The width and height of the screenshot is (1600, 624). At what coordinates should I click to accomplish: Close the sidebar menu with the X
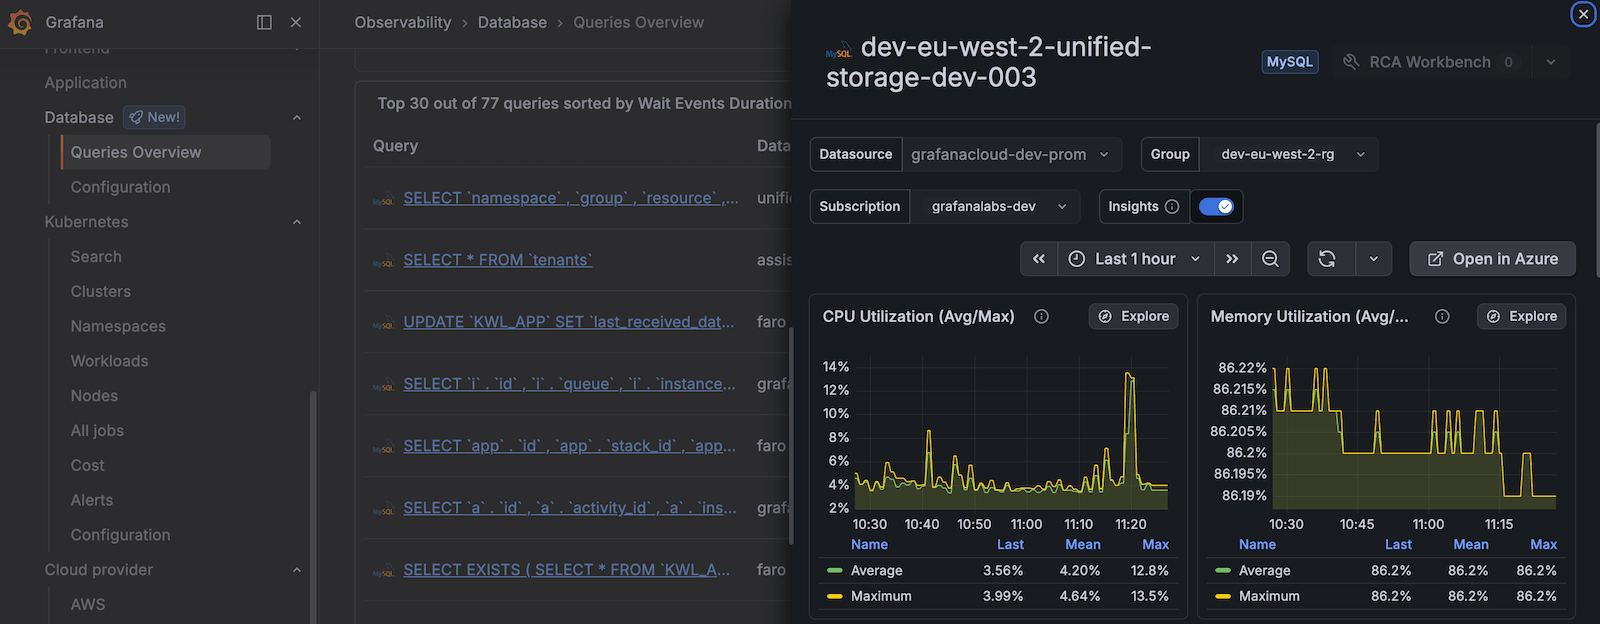(296, 22)
